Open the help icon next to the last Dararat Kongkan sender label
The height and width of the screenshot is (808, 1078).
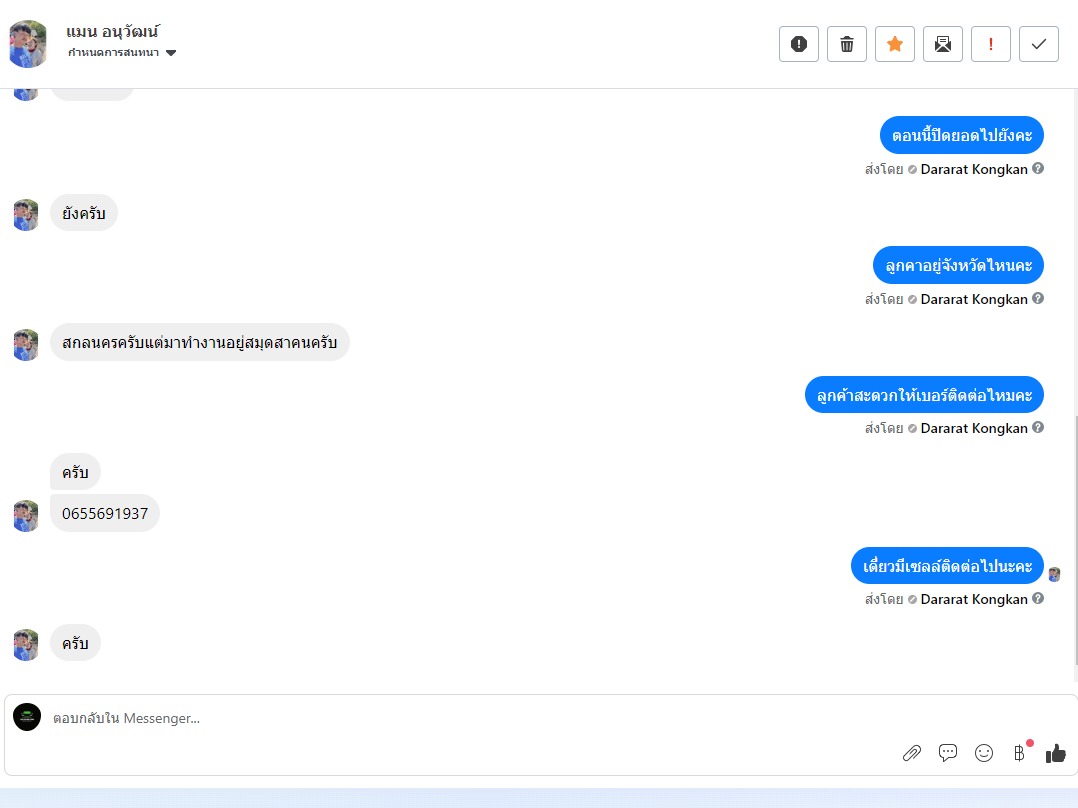tap(1038, 598)
